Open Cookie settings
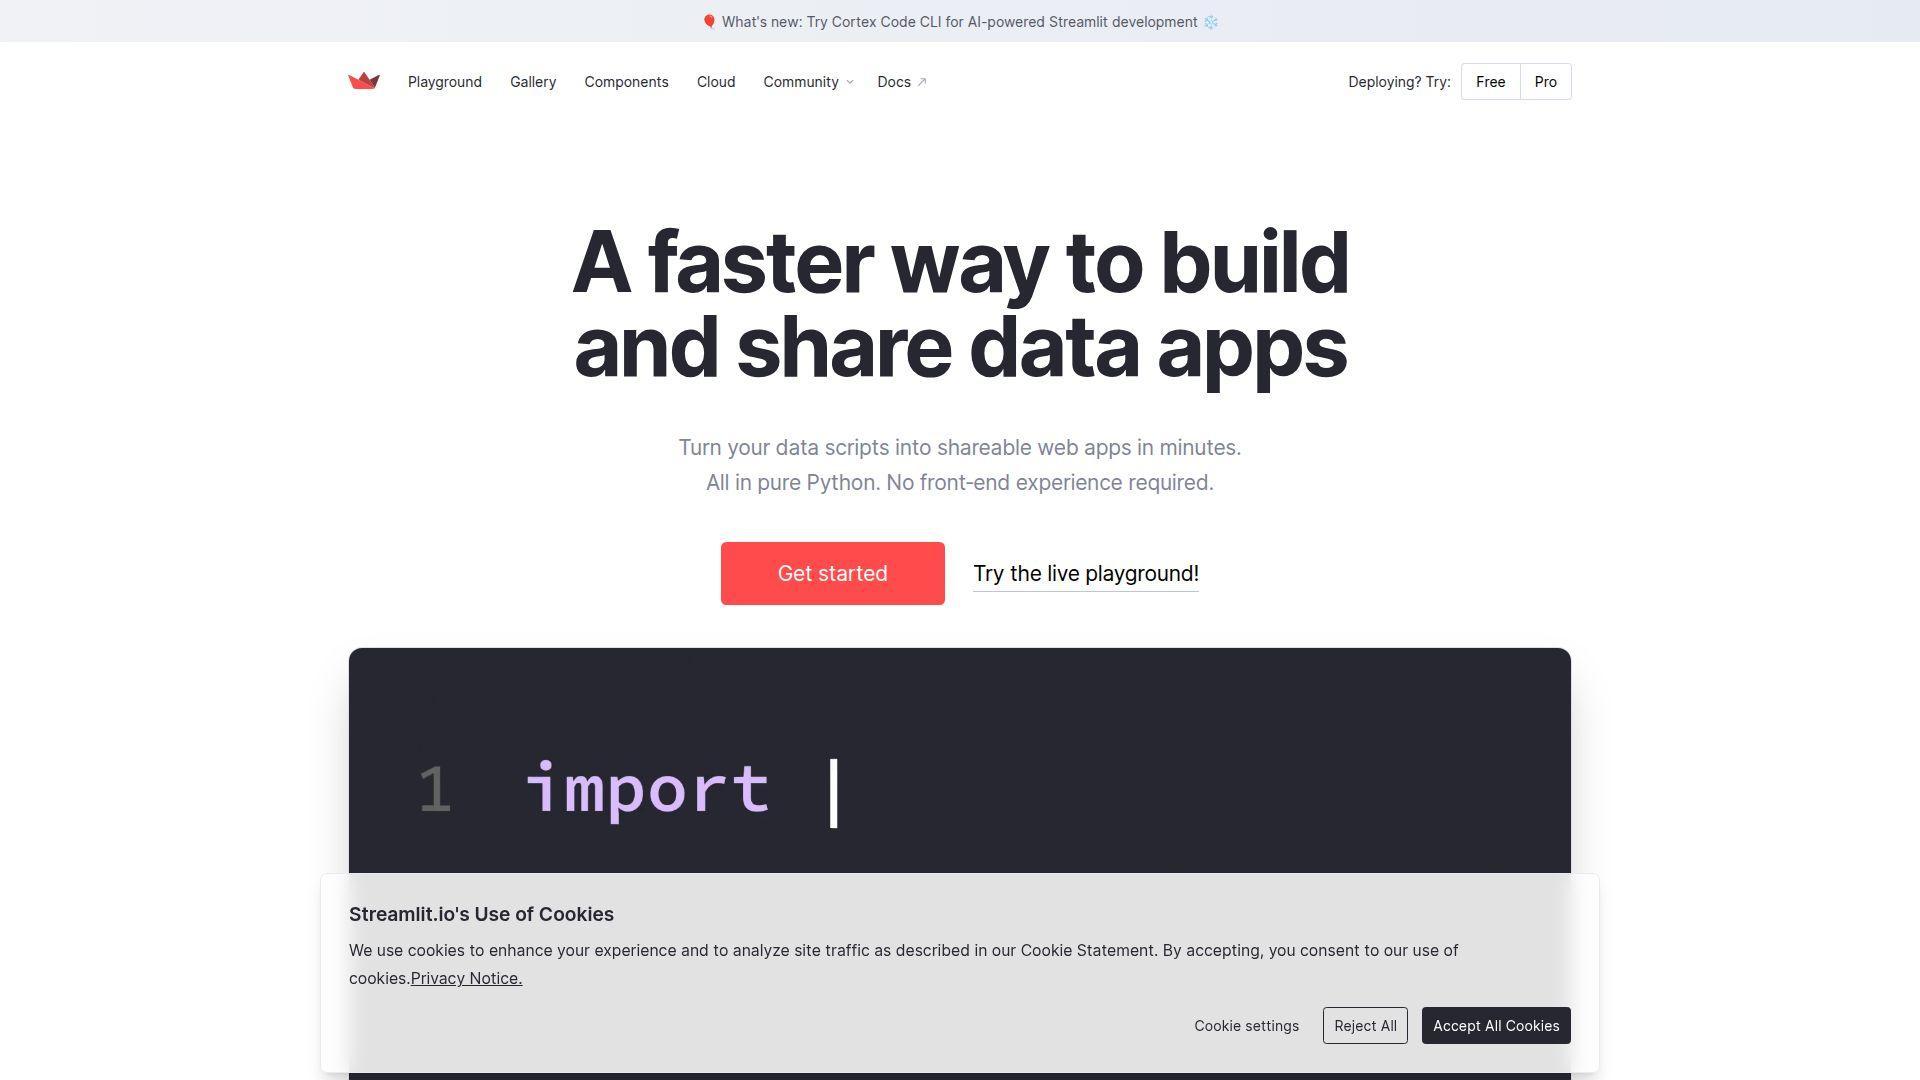Image resolution: width=1920 pixels, height=1080 pixels. tap(1246, 1026)
